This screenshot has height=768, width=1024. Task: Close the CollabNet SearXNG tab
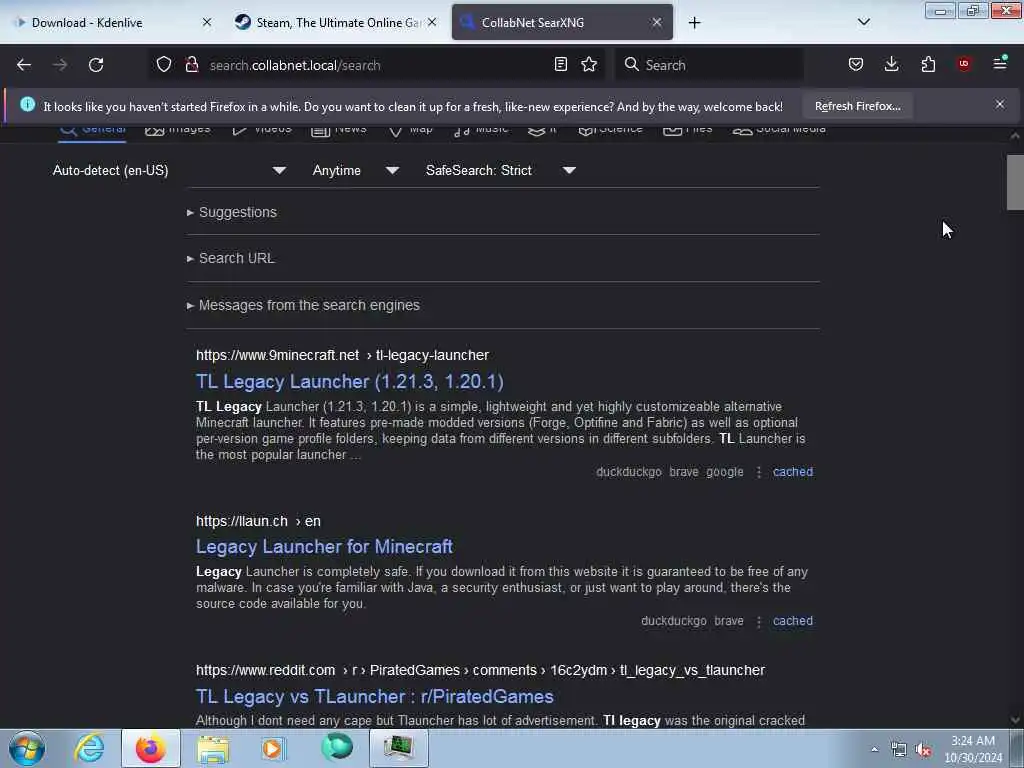(x=657, y=22)
